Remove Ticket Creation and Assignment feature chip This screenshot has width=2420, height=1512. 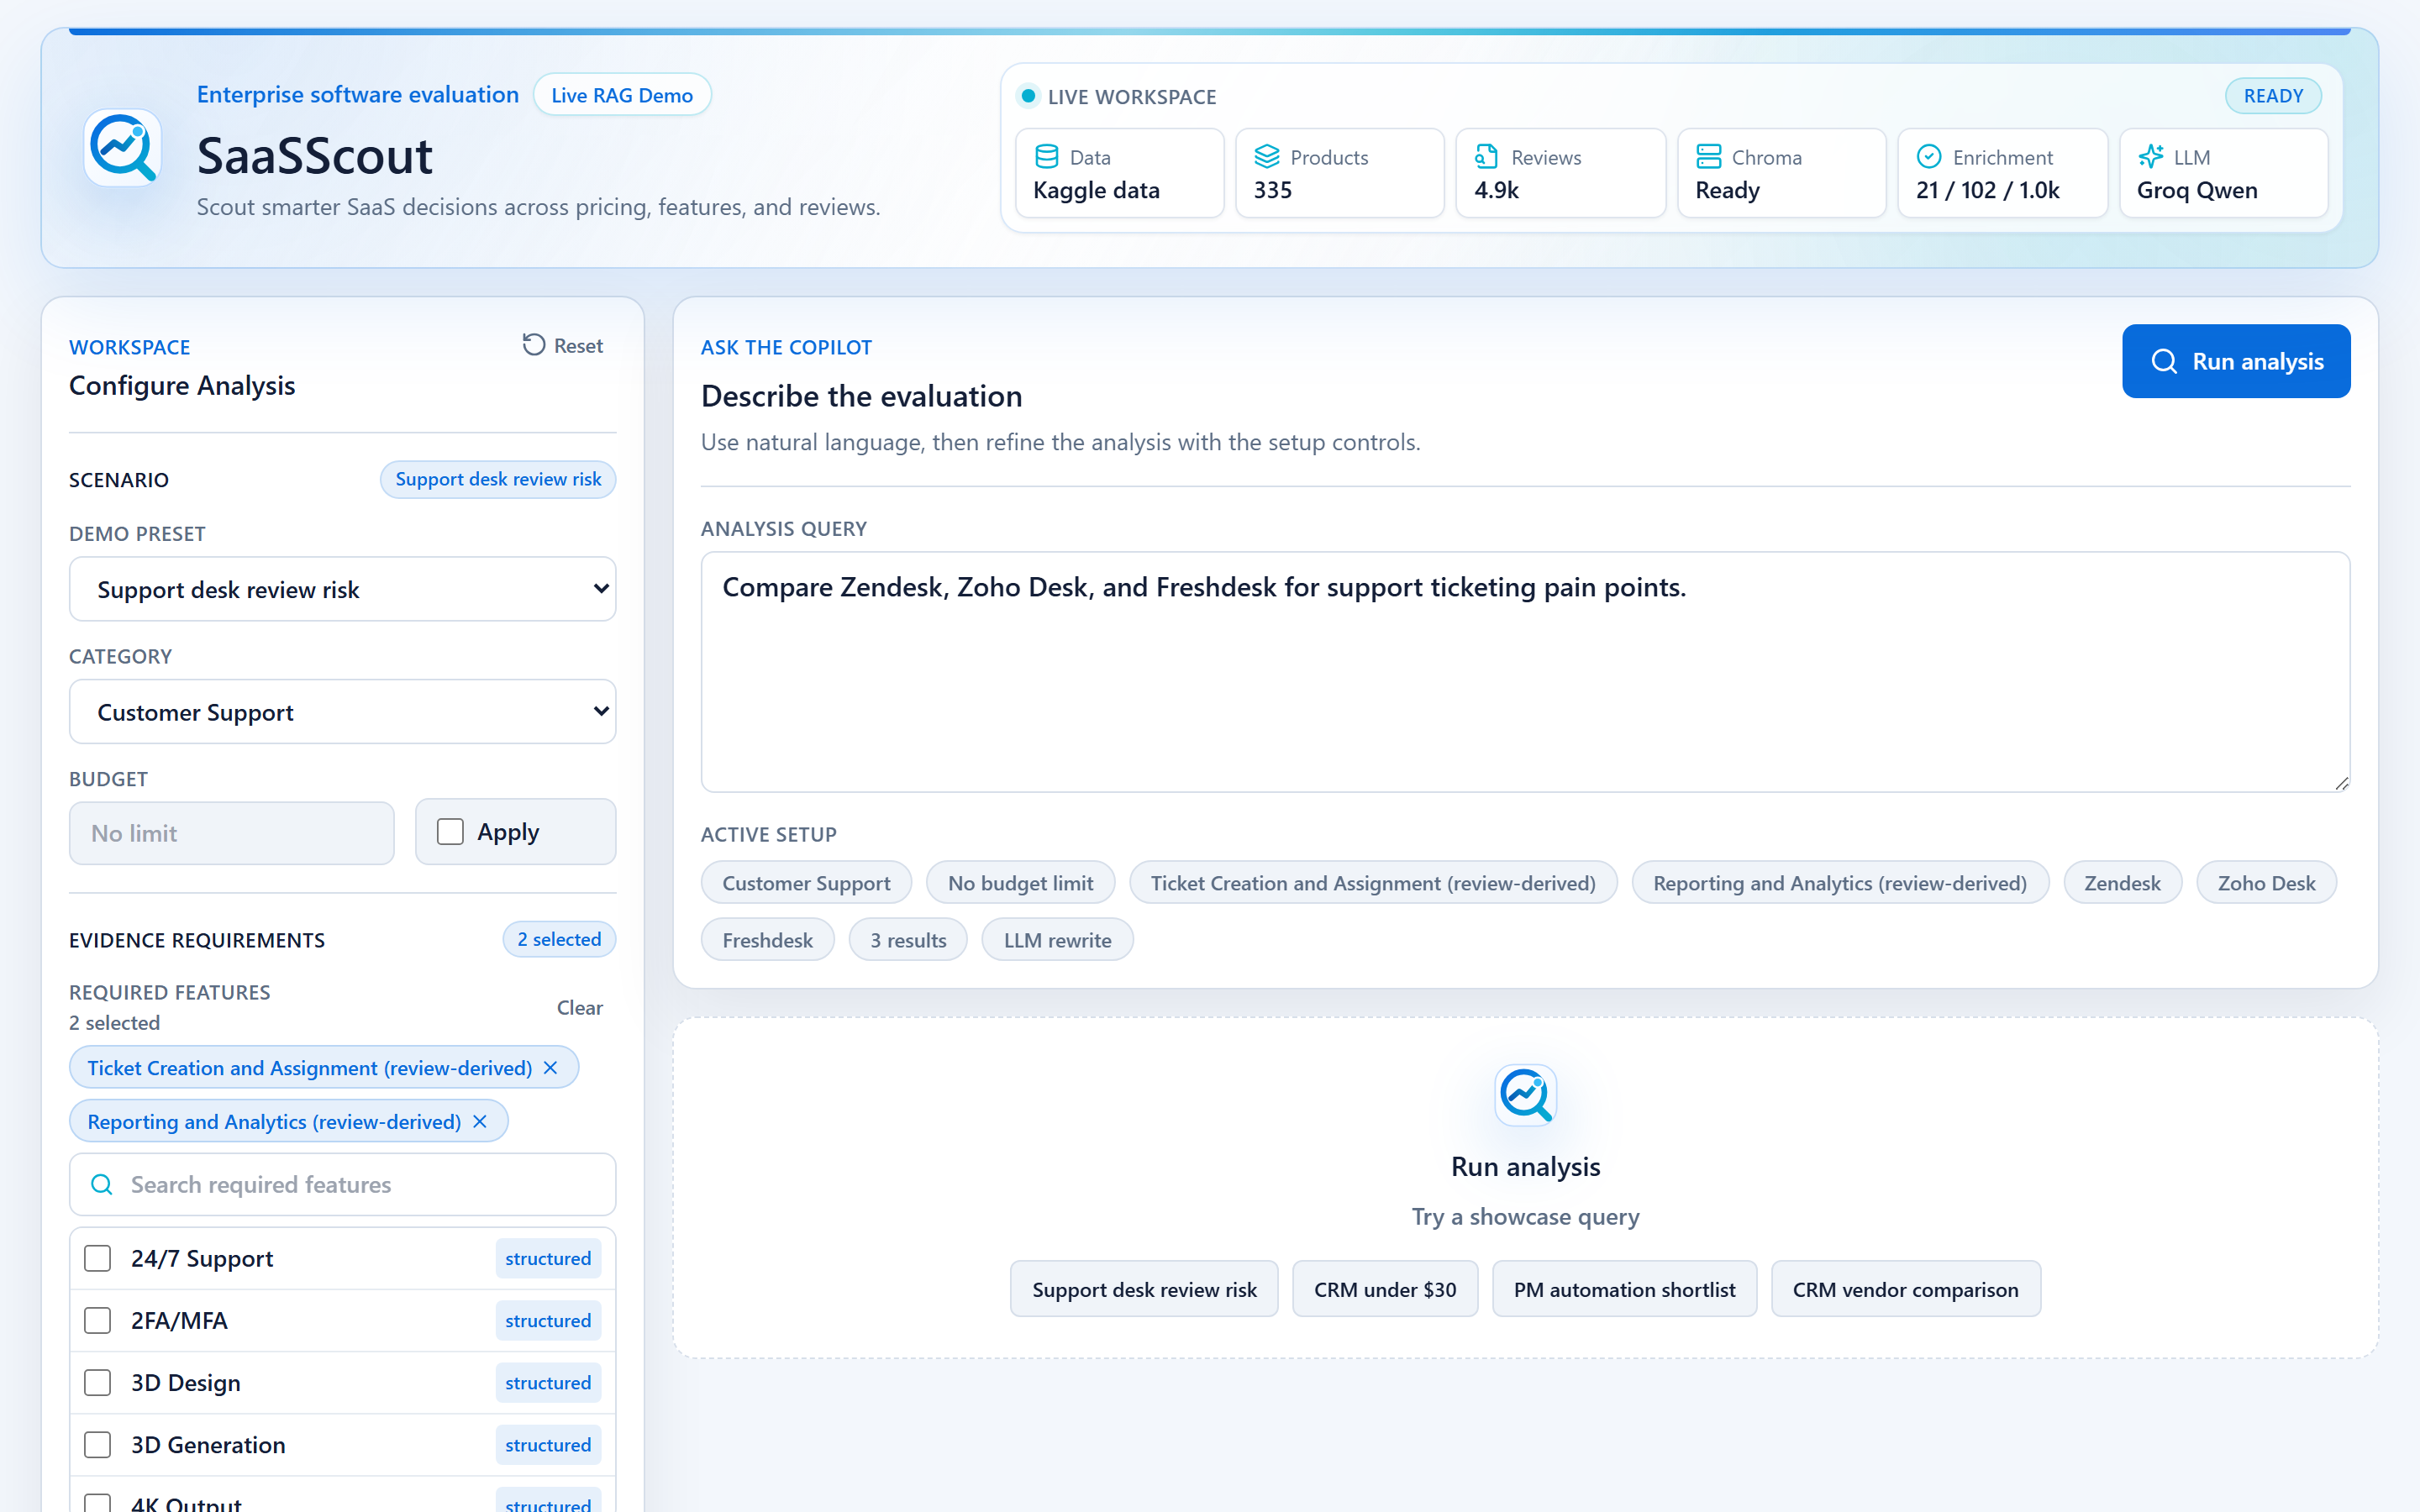click(x=550, y=1068)
